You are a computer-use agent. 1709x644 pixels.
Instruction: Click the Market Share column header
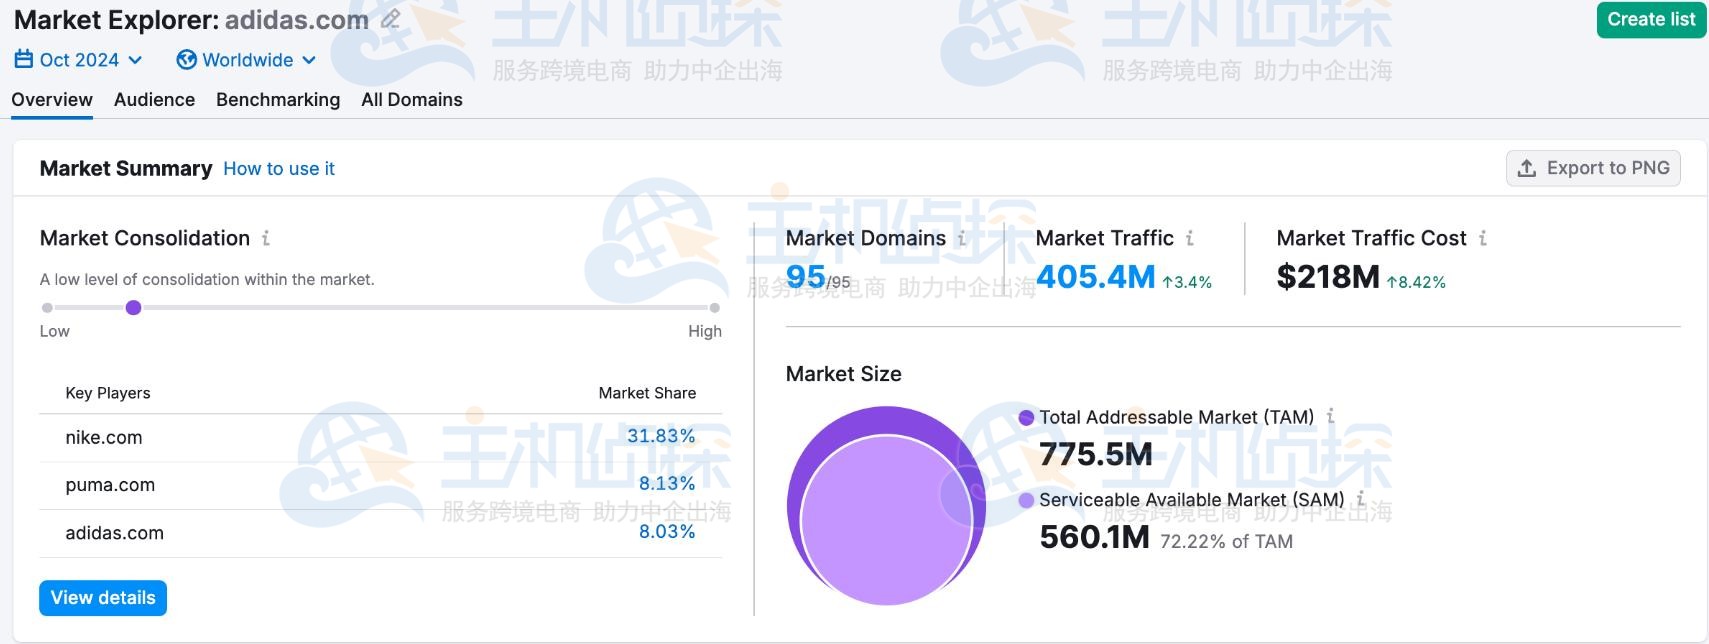pos(647,393)
